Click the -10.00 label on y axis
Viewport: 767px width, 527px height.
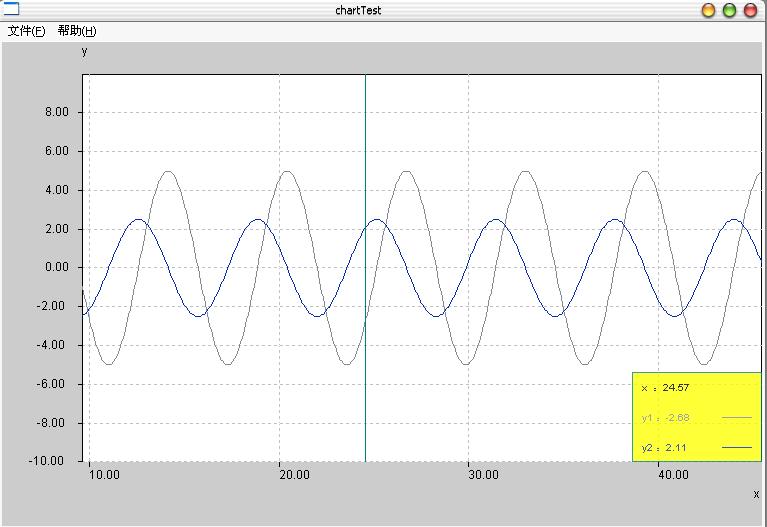tap(52, 461)
